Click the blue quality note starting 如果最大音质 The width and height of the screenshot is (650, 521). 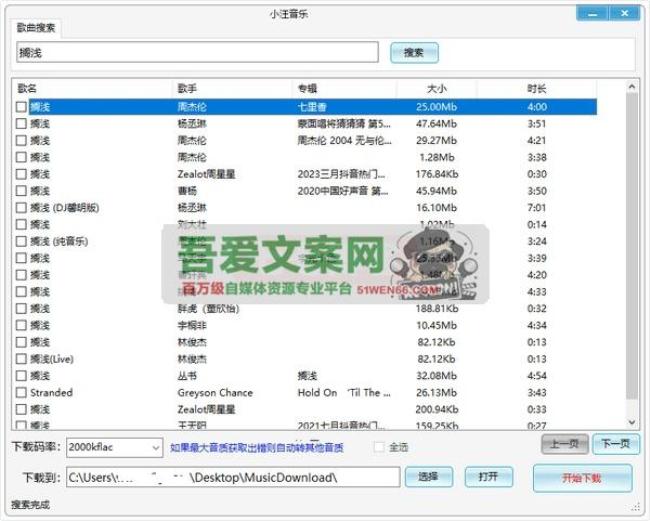(x=257, y=448)
